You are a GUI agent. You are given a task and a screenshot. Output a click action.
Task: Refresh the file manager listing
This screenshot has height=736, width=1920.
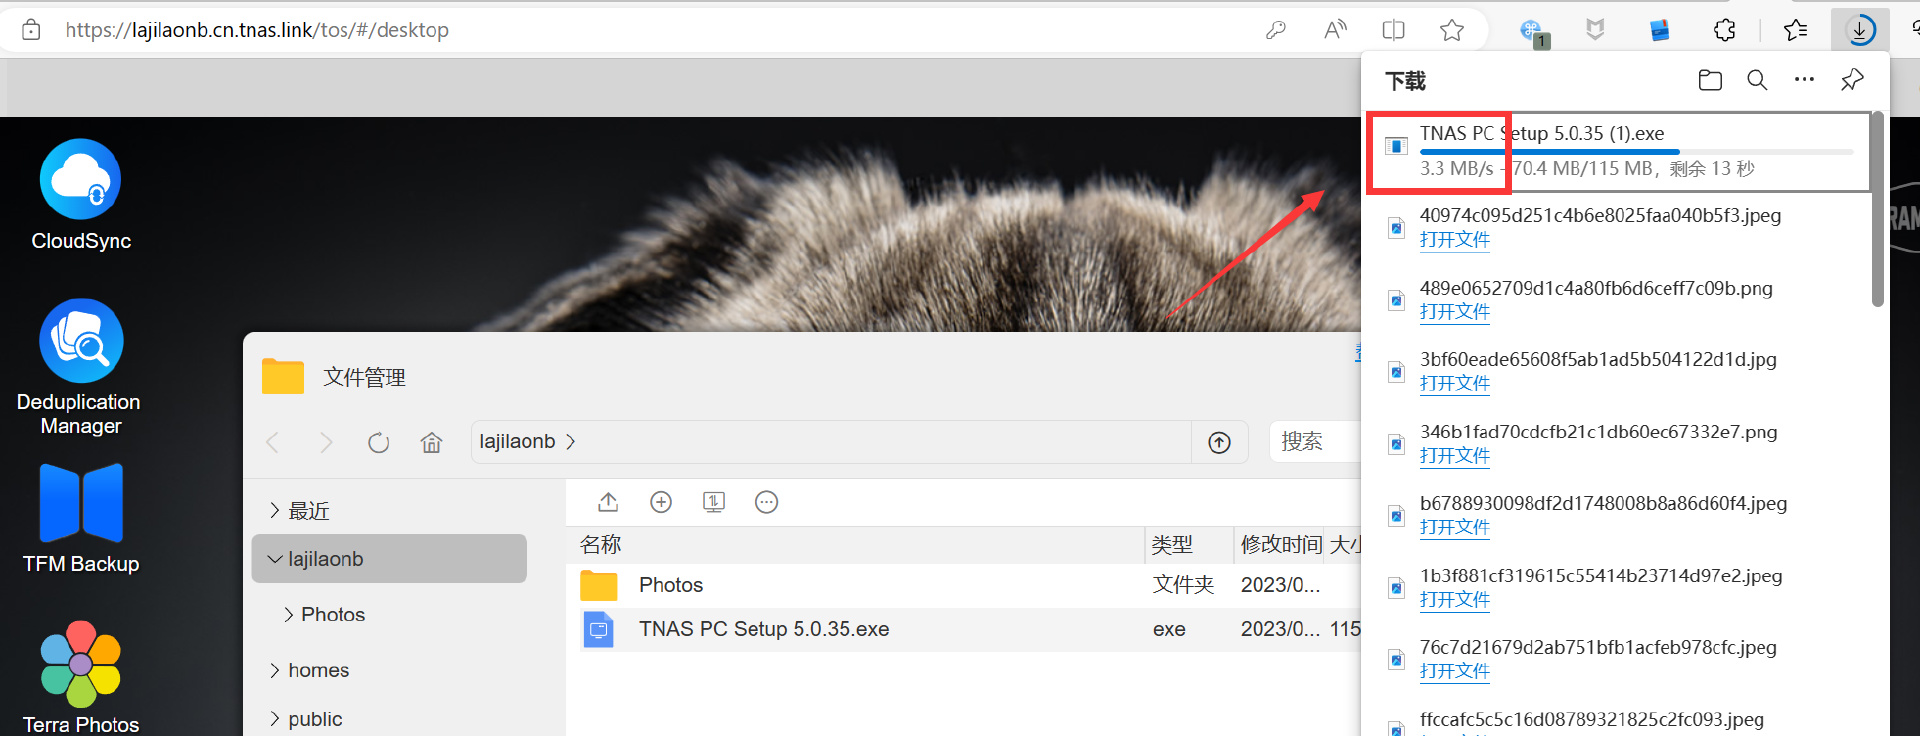tap(378, 442)
